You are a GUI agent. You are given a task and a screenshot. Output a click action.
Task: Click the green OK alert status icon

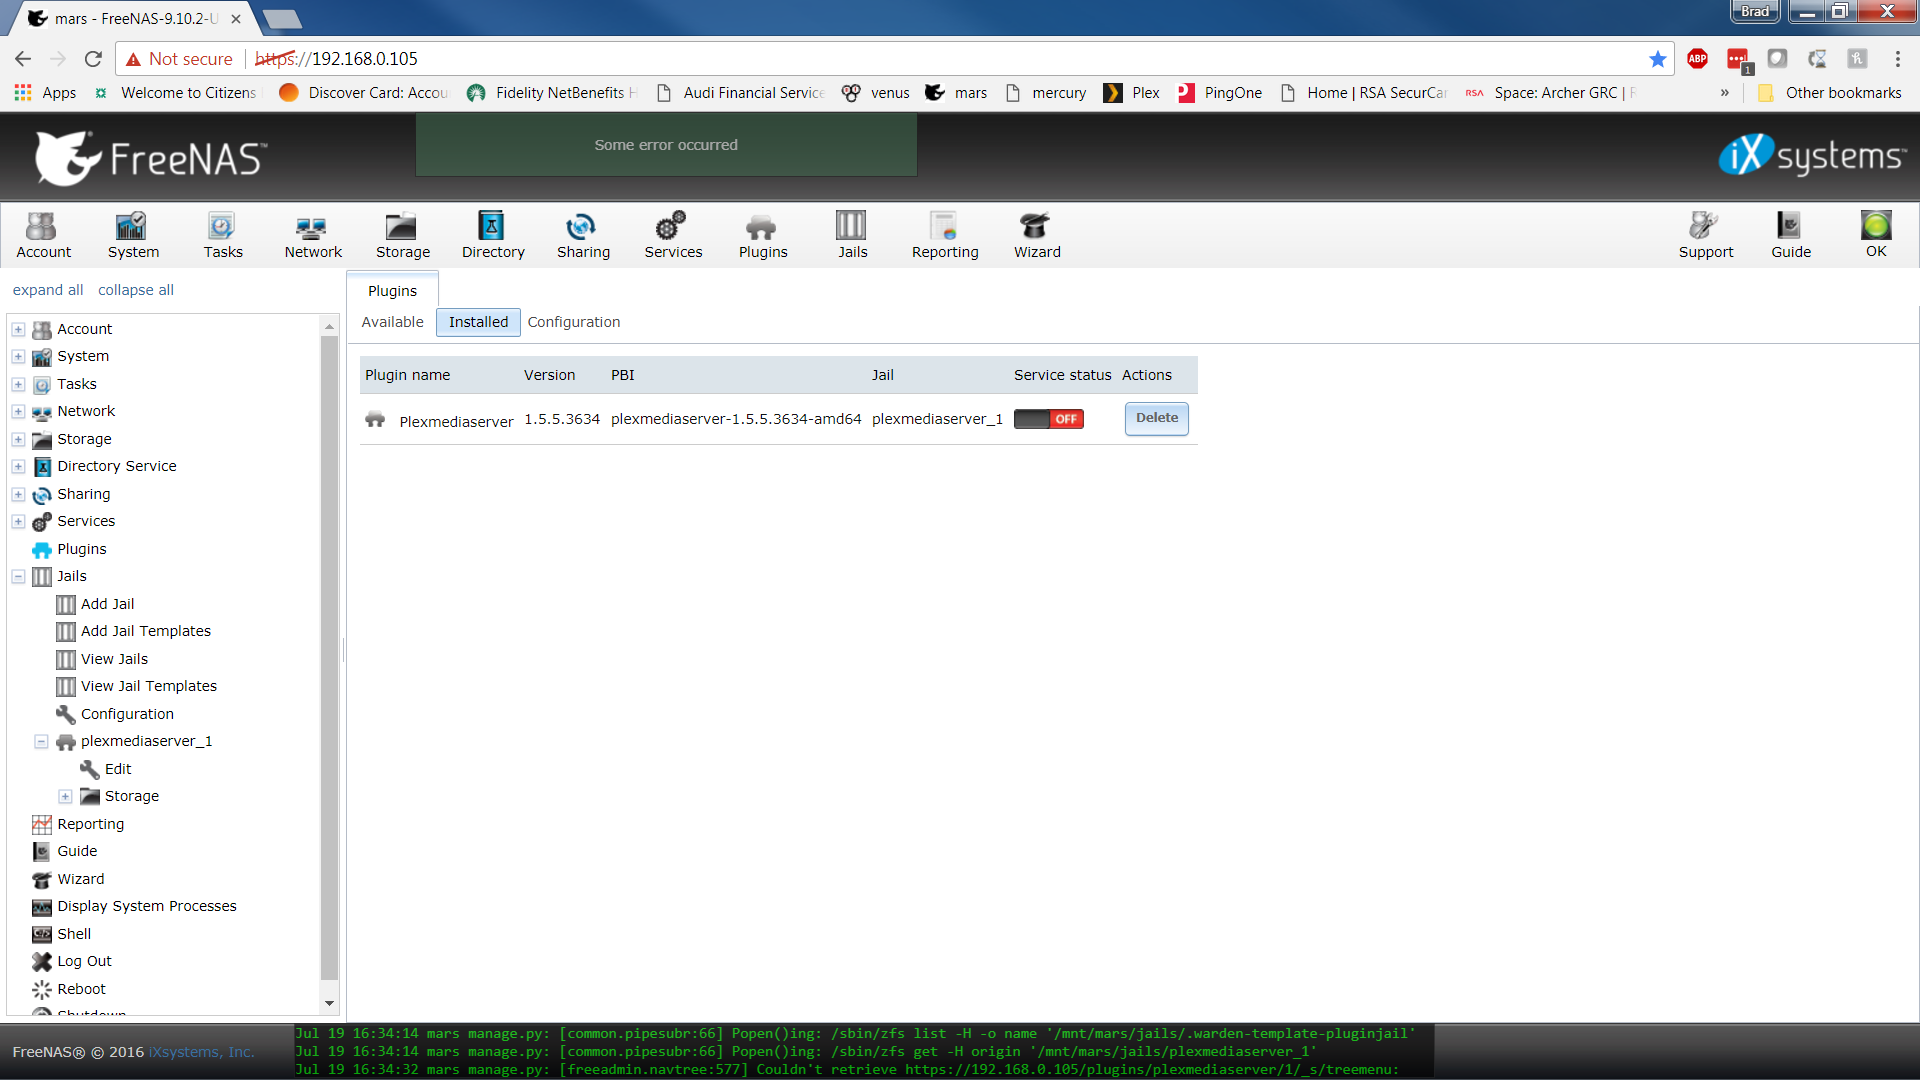pyautogui.click(x=1876, y=226)
